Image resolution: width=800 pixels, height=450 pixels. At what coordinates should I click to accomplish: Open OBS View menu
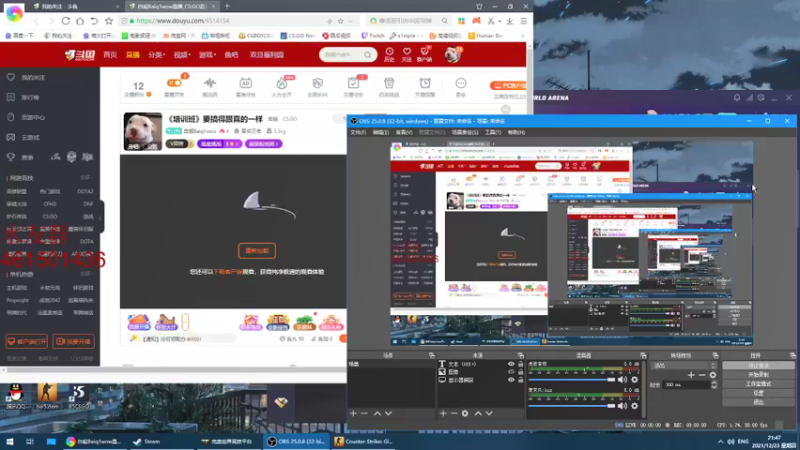pos(404,132)
